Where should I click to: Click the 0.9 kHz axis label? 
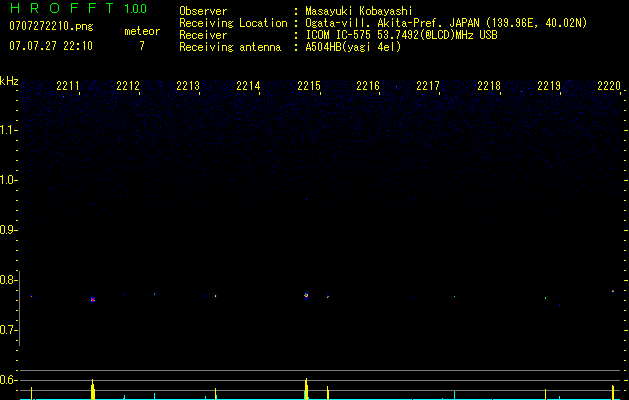point(8,230)
